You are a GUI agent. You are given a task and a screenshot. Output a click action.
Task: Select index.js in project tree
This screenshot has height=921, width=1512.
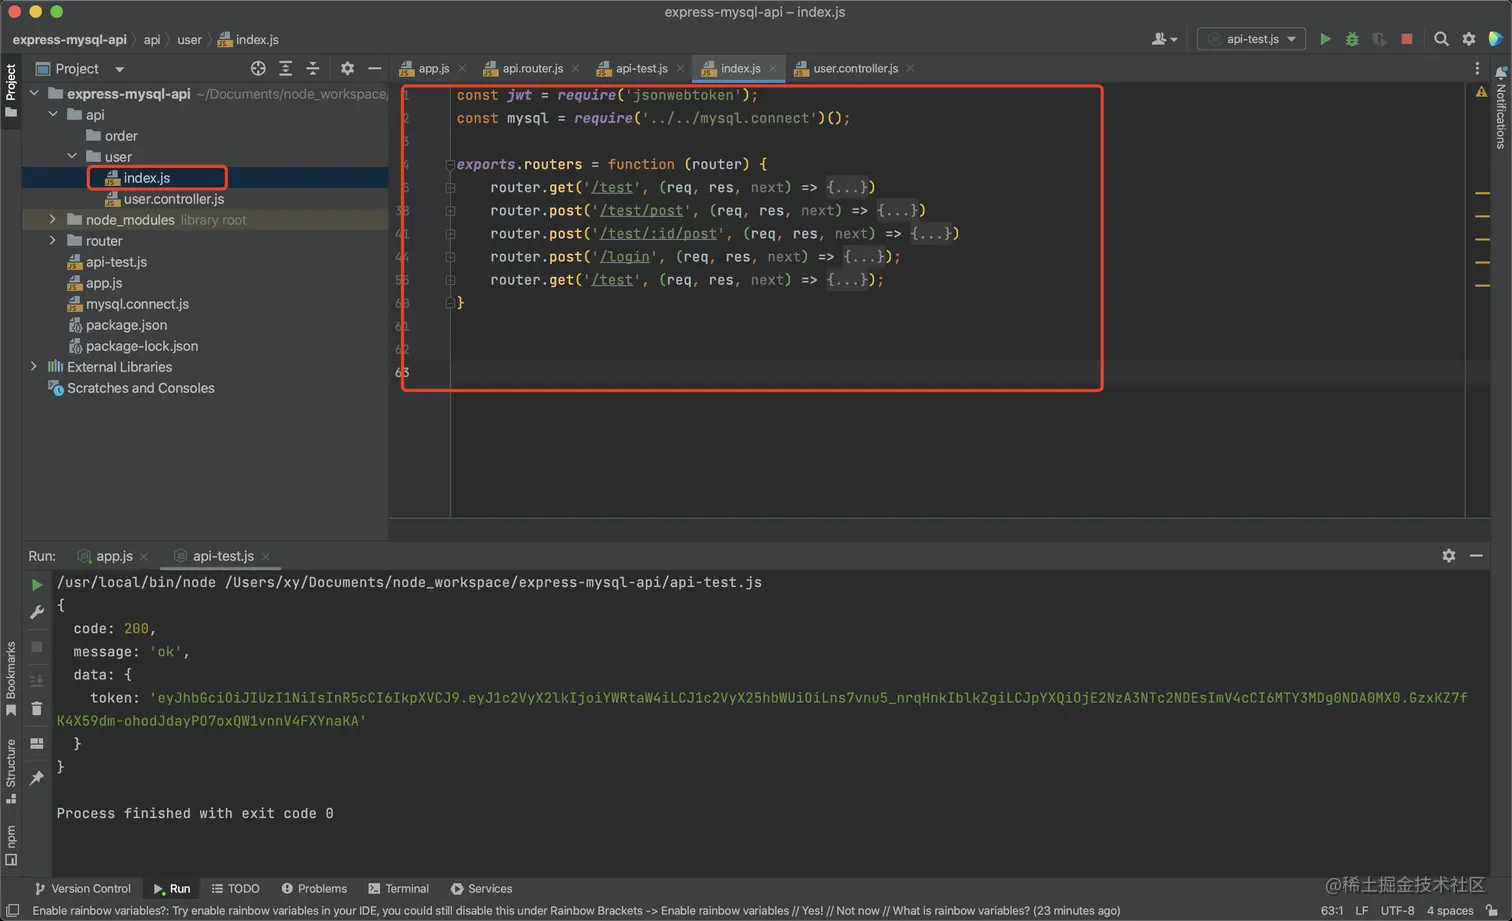coord(147,177)
